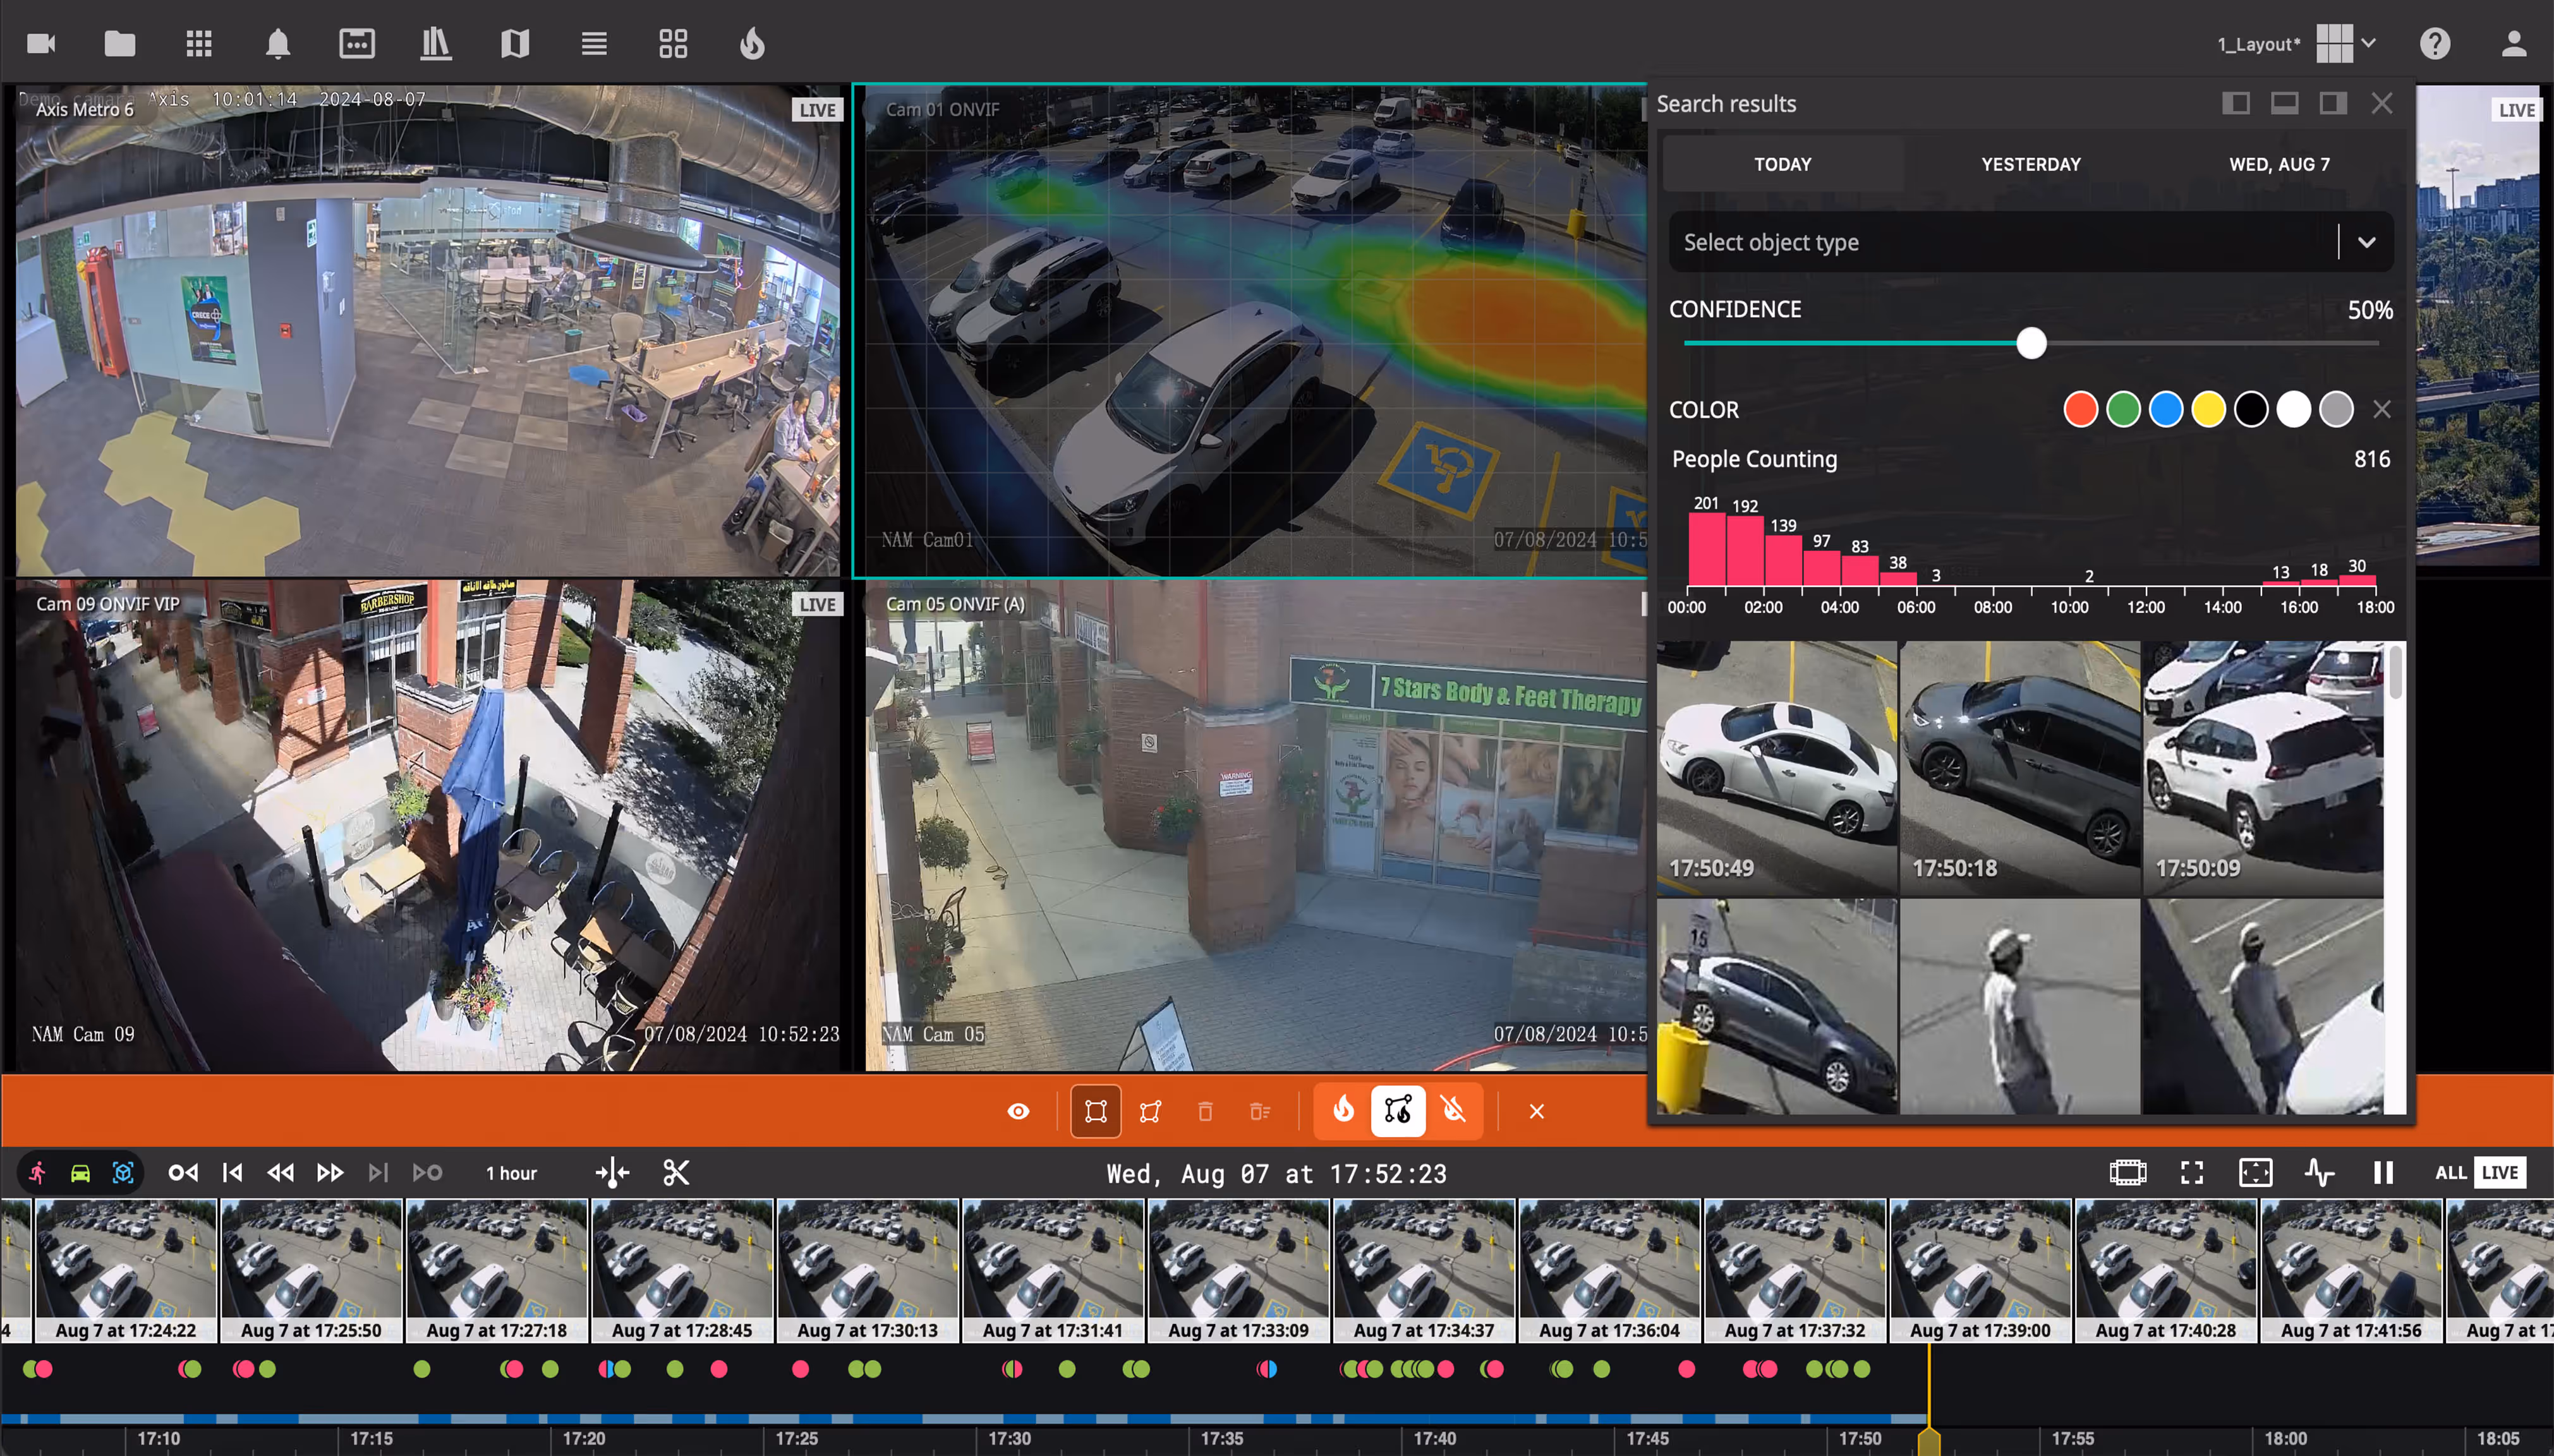Disable heatmap with crossed-out flame icon
Screen dimensions: 2554x1456
1453,1111
